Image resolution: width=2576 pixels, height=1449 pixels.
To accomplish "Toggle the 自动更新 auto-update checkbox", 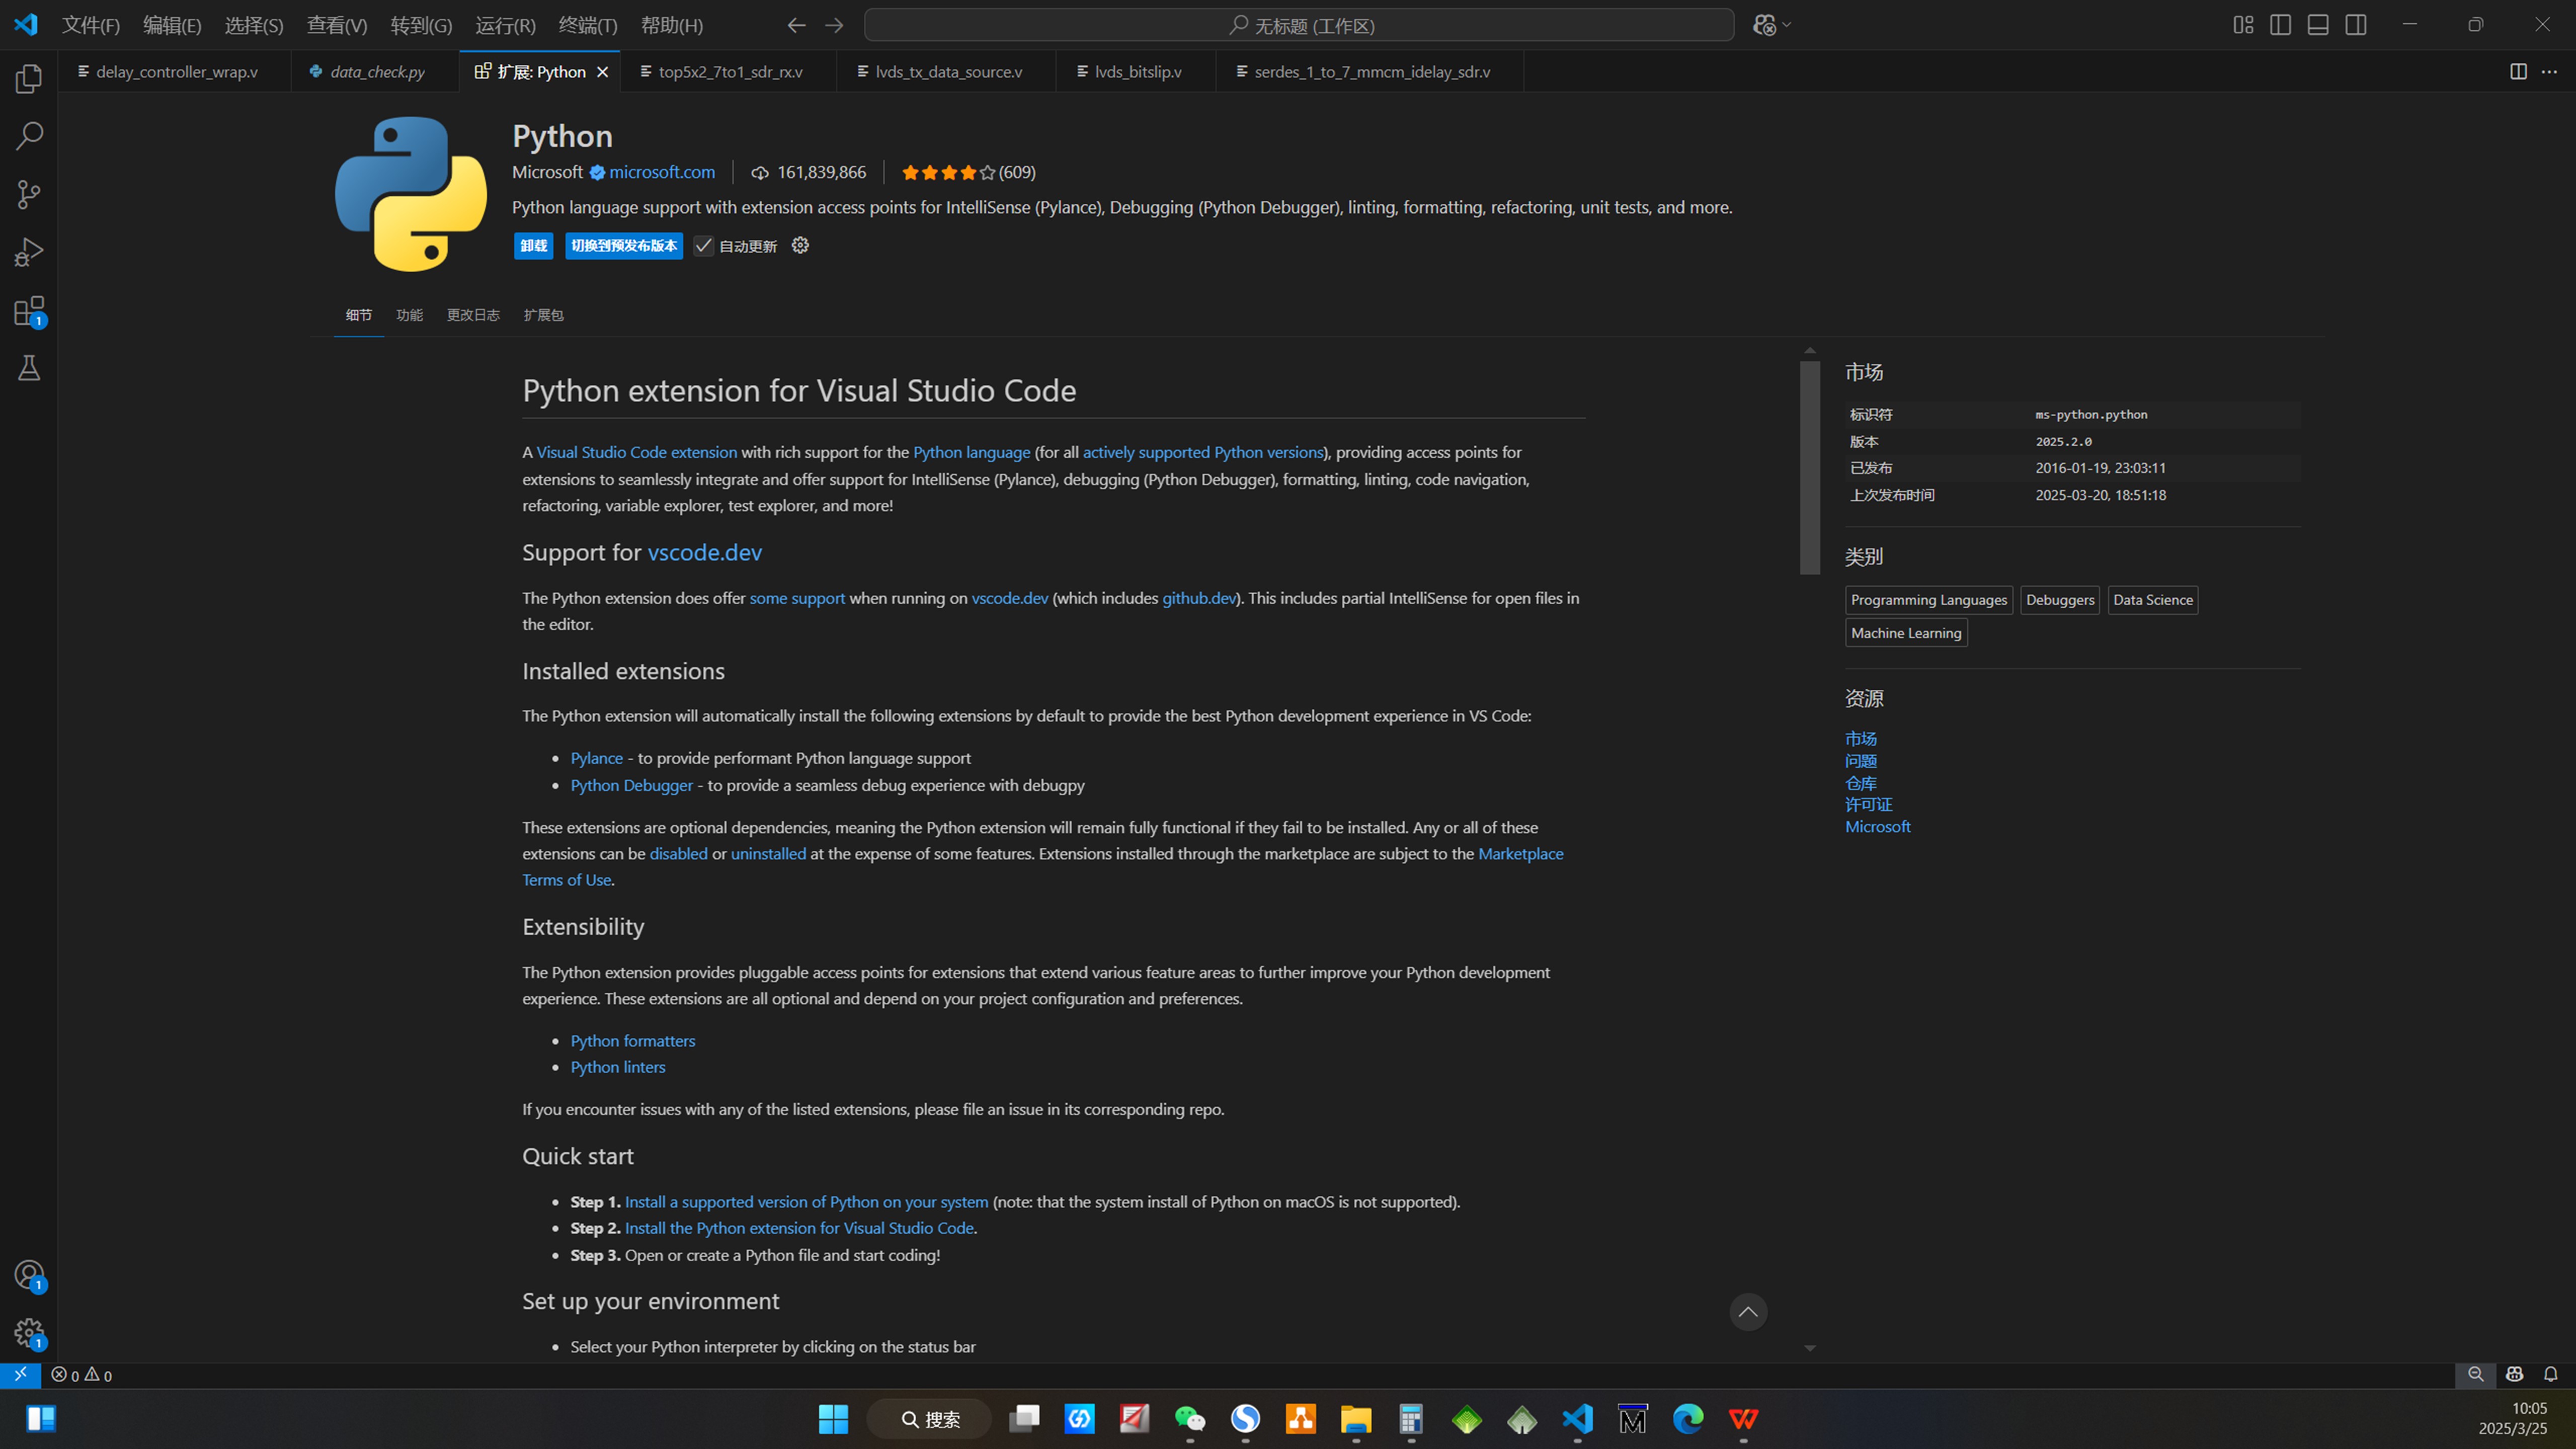I will 704,246.
